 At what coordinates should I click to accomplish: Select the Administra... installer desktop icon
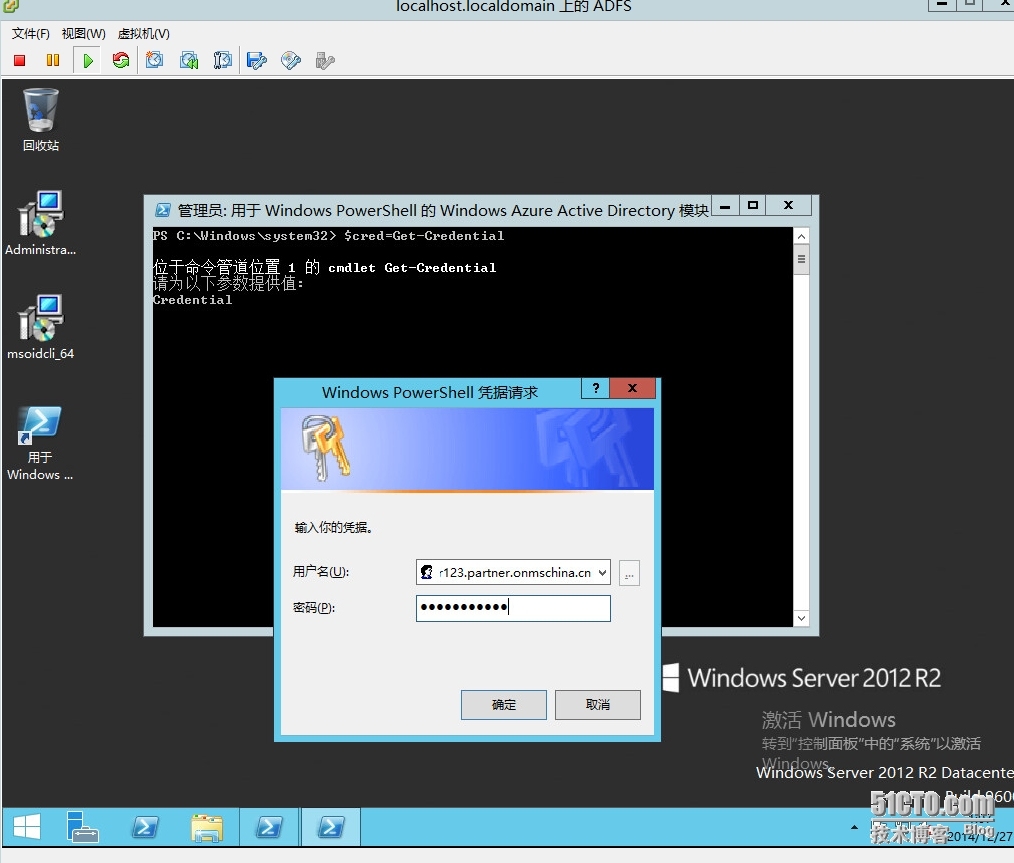pos(41,224)
